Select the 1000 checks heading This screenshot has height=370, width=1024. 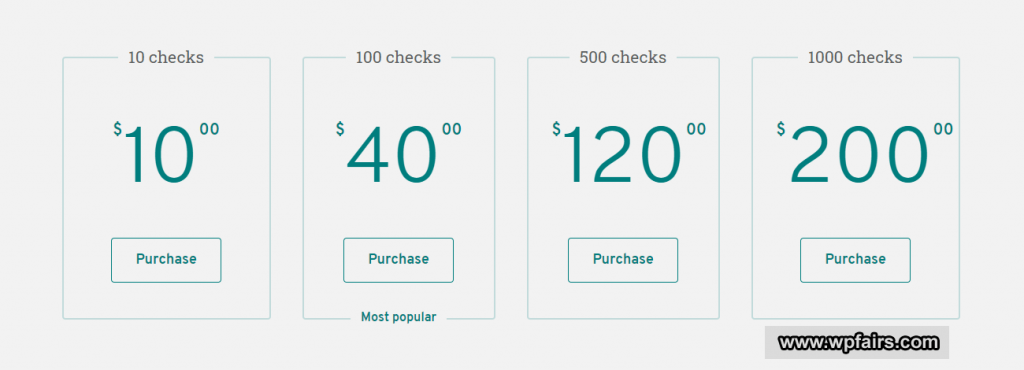[855, 57]
